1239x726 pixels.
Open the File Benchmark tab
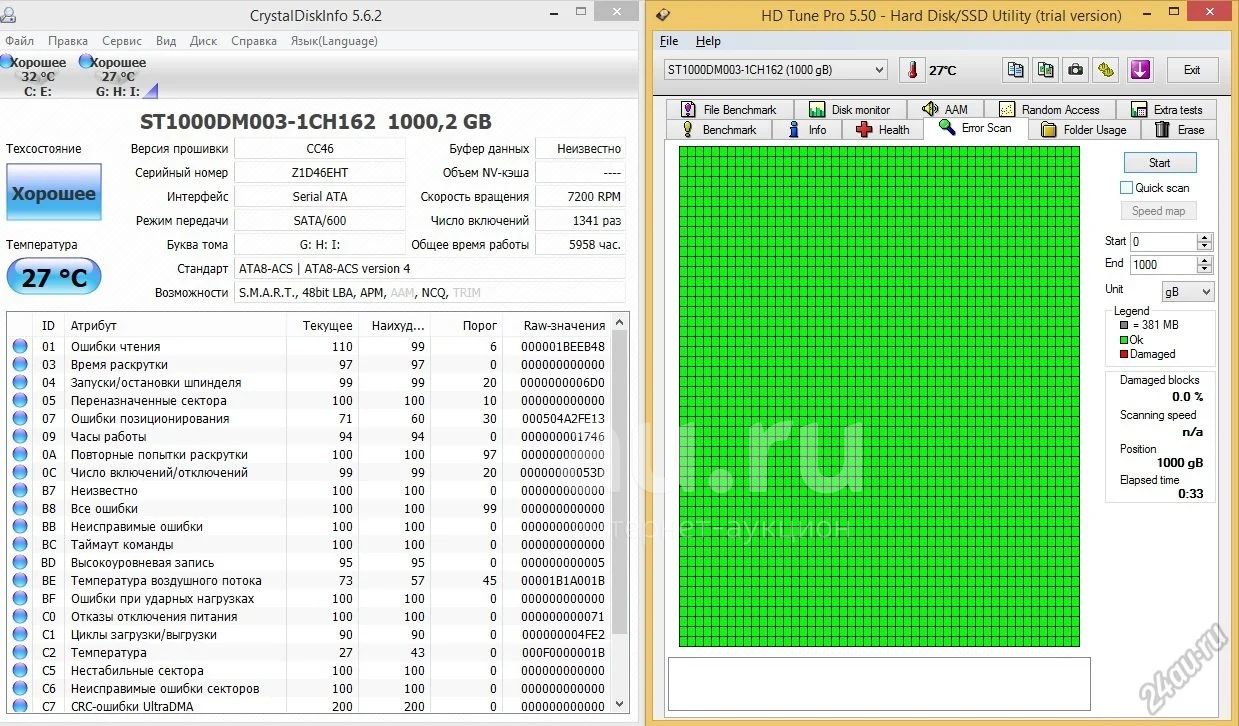730,110
